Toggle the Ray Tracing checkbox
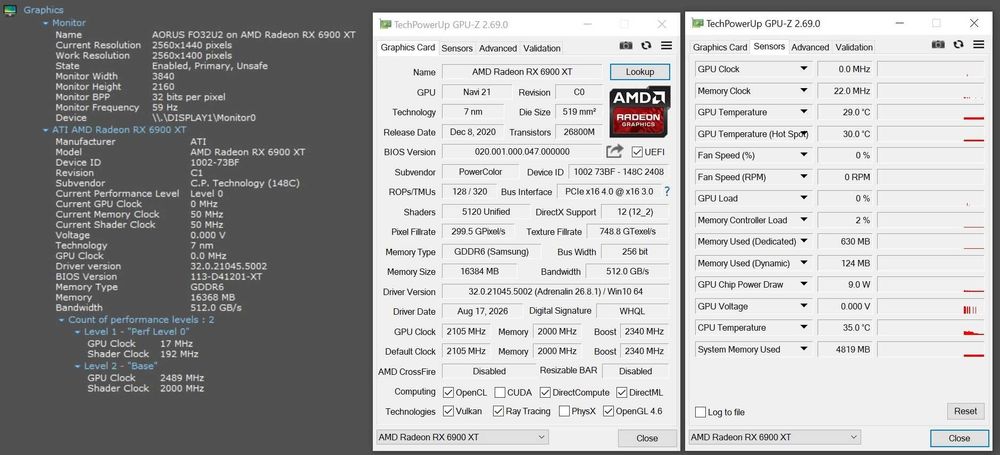 click(498, 412)
